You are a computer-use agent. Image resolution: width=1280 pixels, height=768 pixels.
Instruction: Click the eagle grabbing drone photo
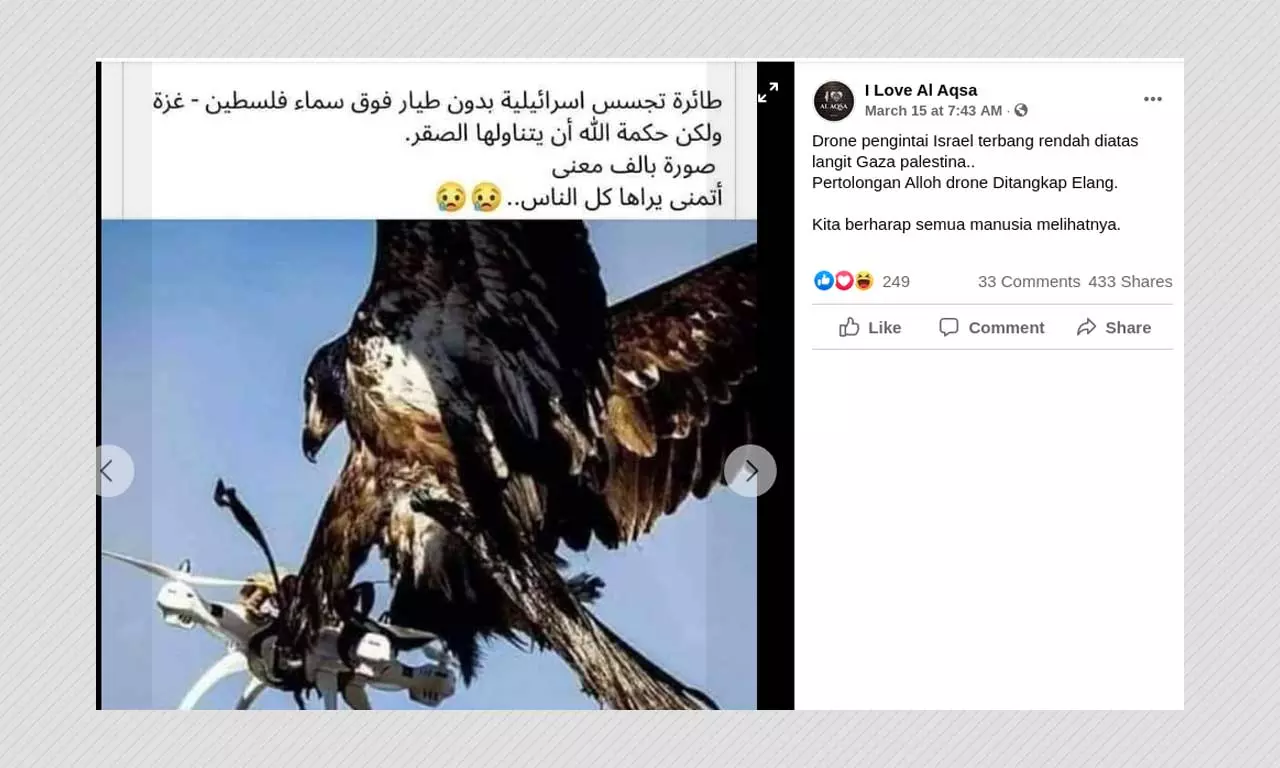(429, 464)
